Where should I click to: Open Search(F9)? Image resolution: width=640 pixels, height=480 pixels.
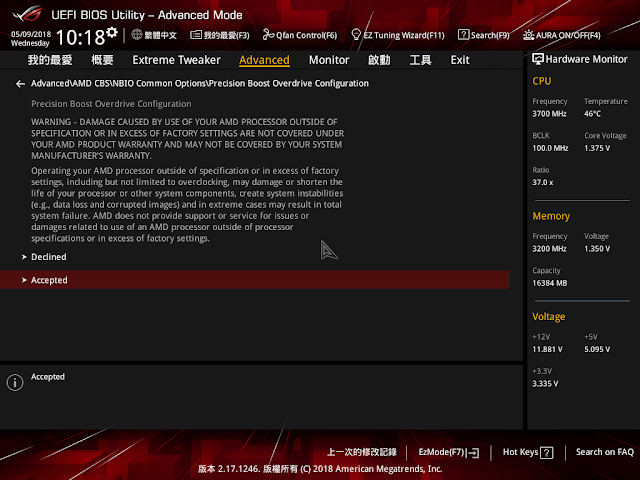[x=490, y=35]
